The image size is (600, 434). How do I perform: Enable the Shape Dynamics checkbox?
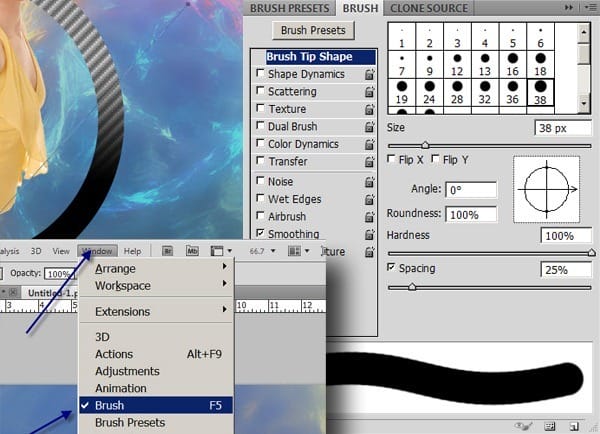pyautogui.click(x=260, y=73)
